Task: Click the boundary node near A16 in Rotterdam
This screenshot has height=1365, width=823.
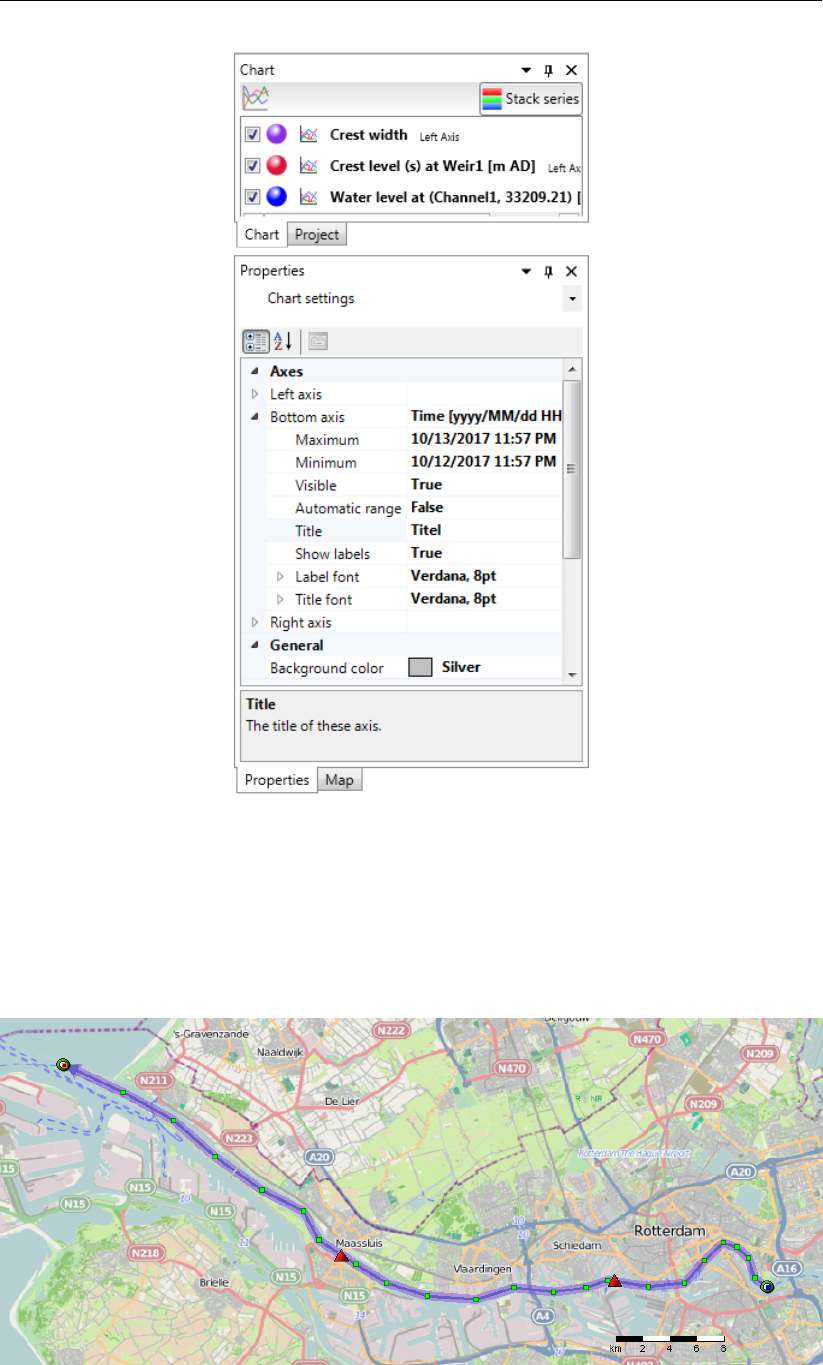Action: pos(766,1287)
